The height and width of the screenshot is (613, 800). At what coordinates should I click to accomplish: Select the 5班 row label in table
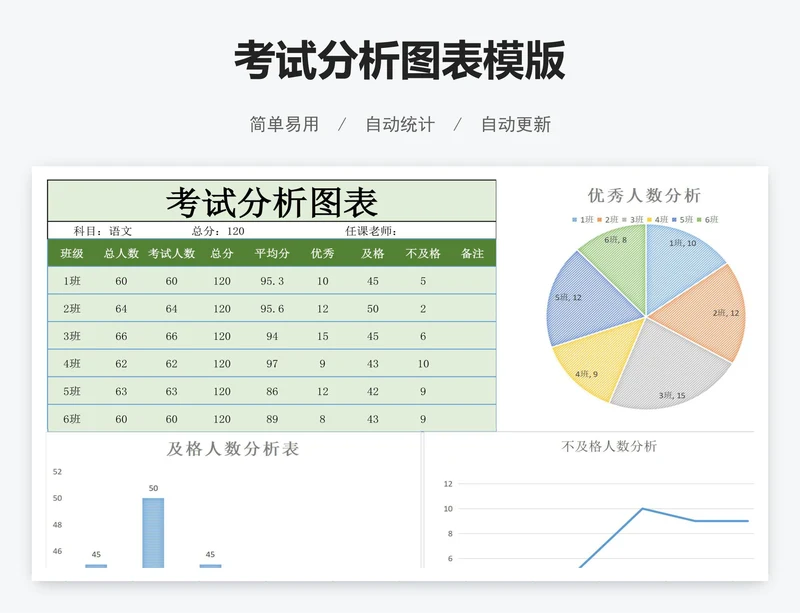click(x=72, y=391)
